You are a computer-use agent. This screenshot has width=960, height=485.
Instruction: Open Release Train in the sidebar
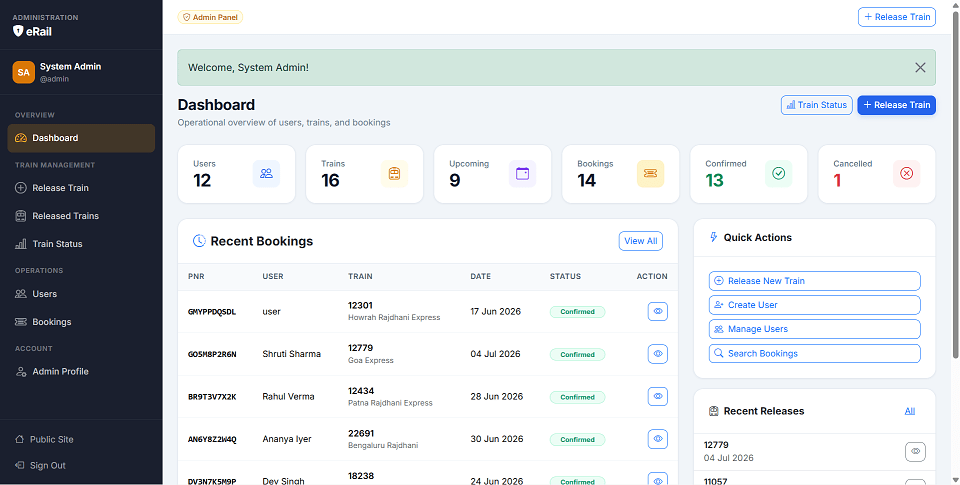tap(81, 188)
